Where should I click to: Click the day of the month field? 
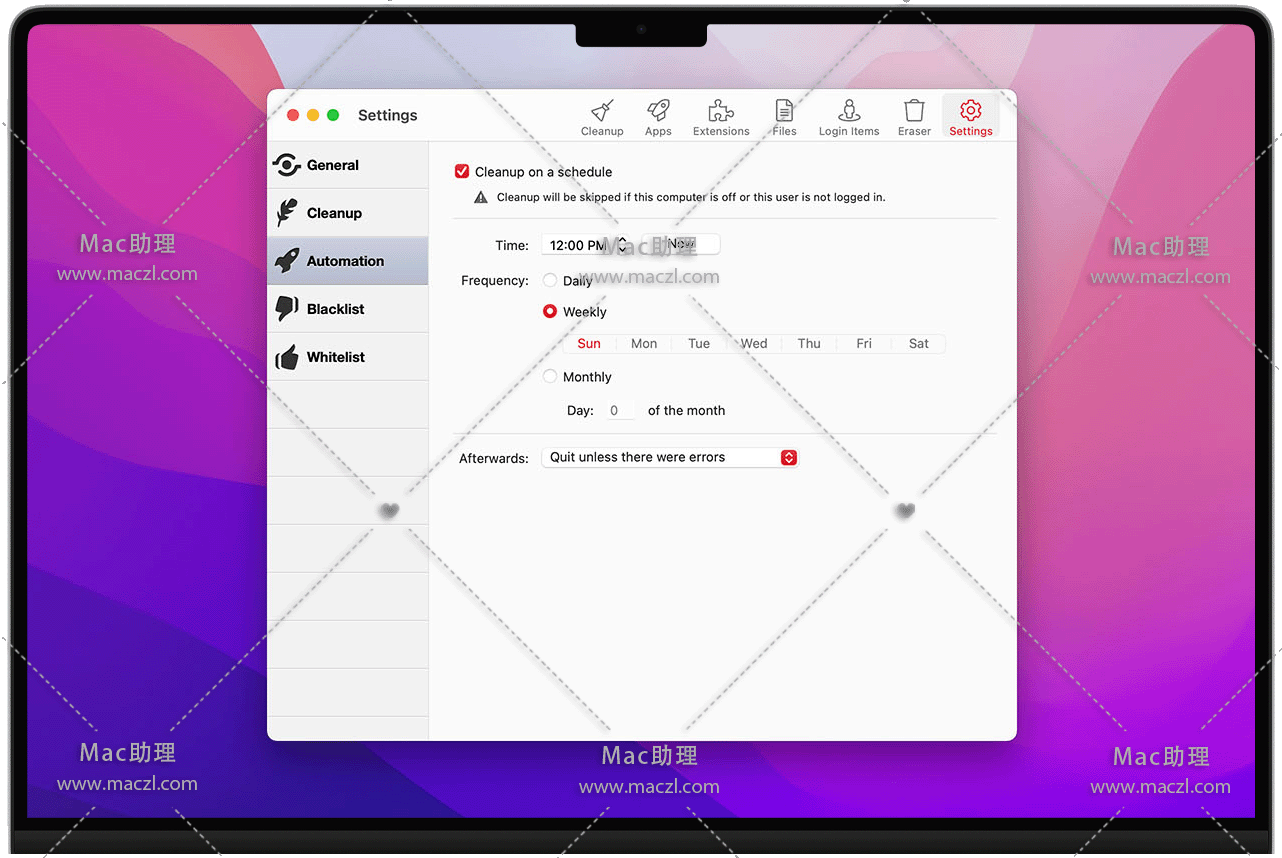(617, 411)
